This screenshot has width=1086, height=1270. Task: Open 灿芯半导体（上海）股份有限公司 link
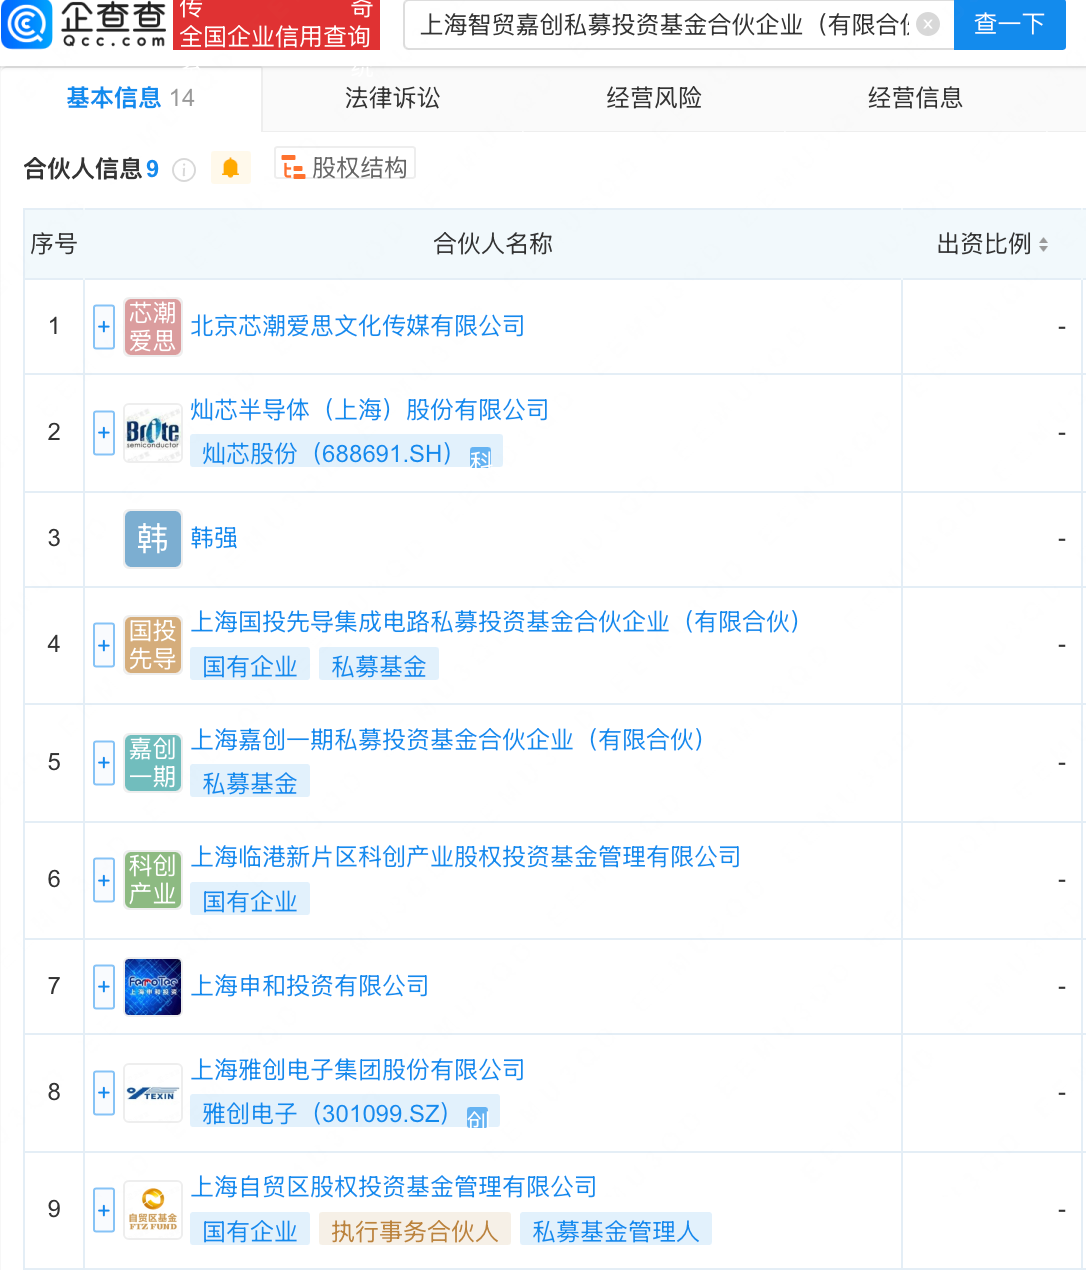click(x=370, y=410)
